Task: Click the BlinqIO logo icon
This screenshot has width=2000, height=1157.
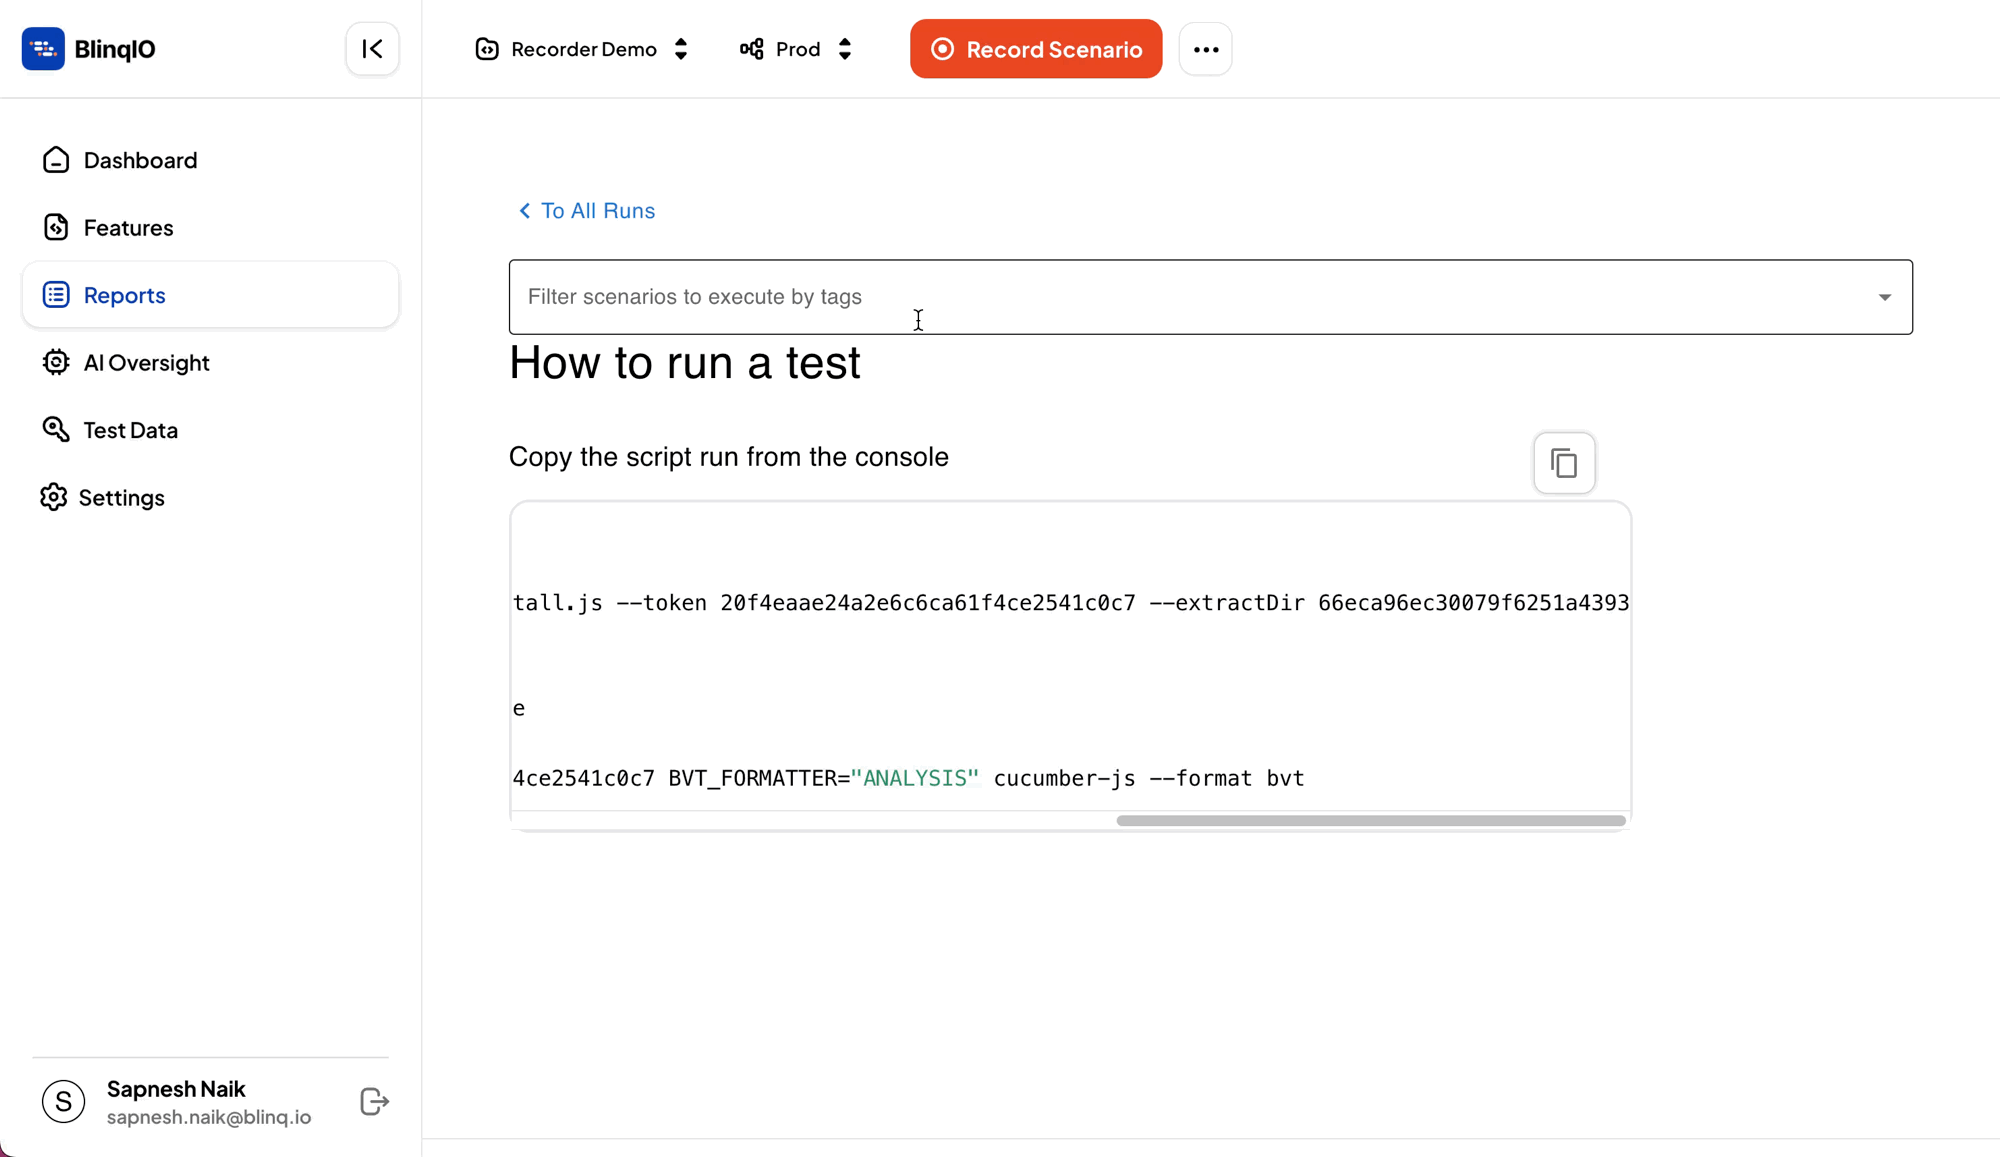Action: pyautogui.click(x=43, y=48)
